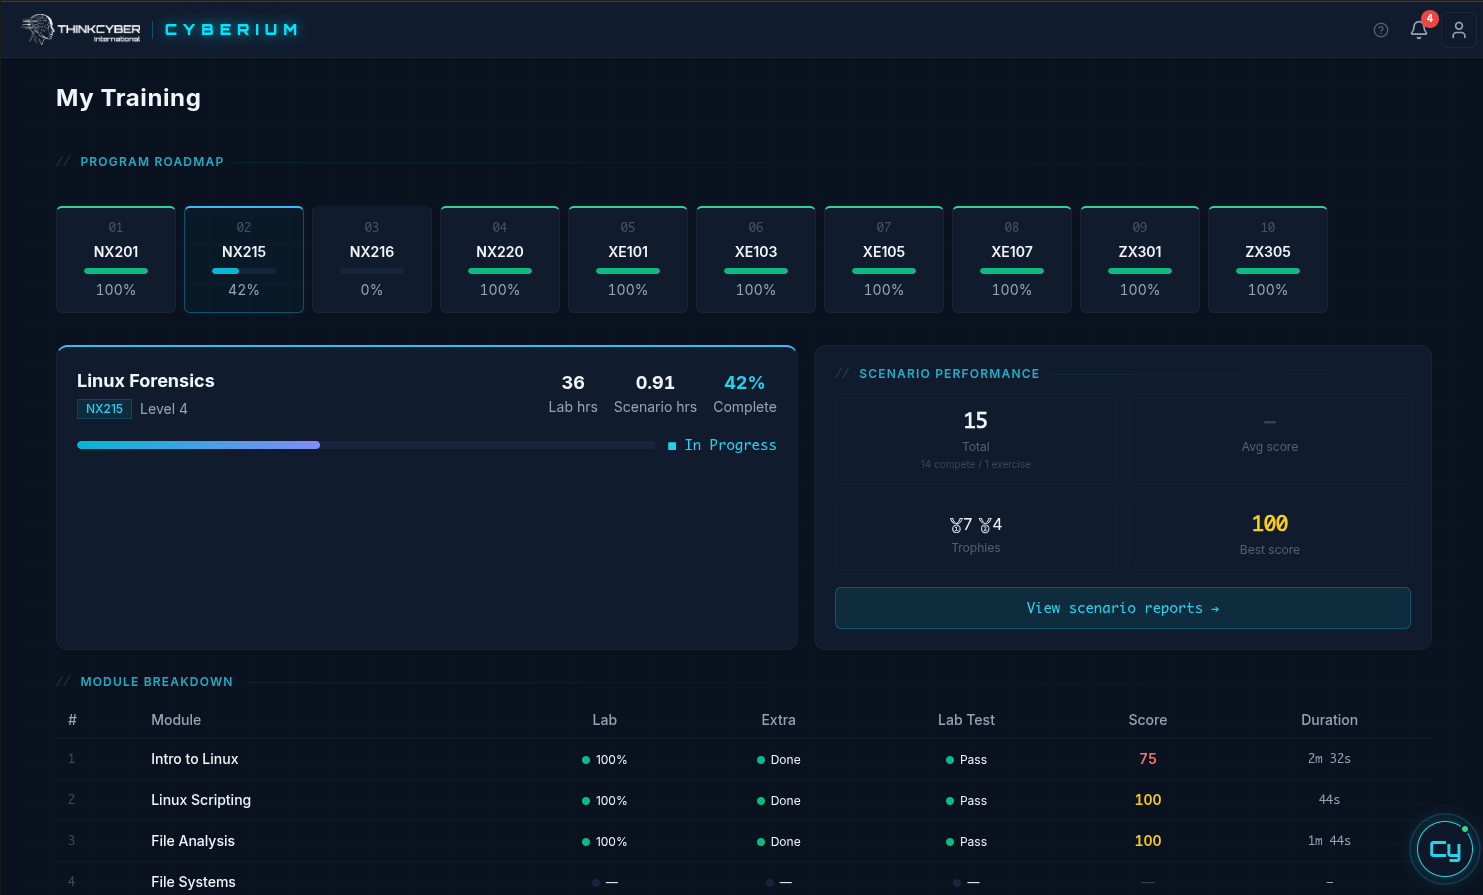This screenshot has height=895, width=1483.
Task: Open the Linux Scripting module row
Action: (x=744, y=800)
